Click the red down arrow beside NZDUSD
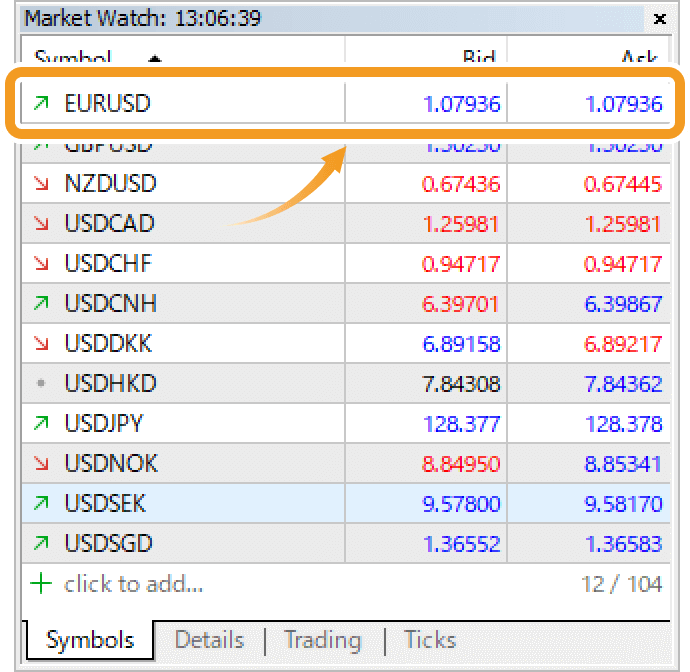690x672 pixels. coord(41,184)
